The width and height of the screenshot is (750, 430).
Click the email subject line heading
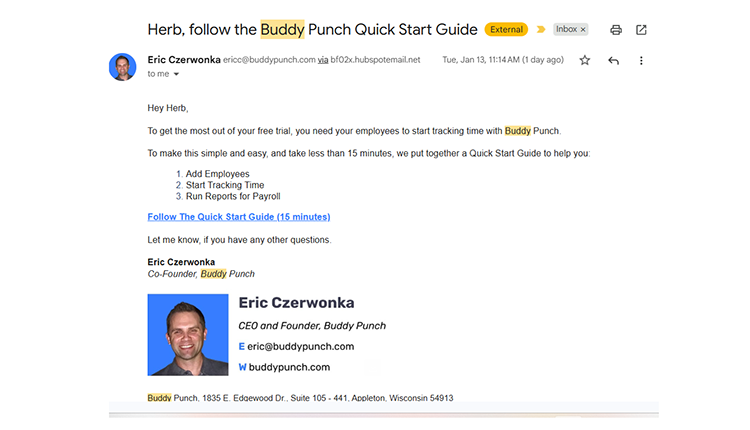click(312, 30)
